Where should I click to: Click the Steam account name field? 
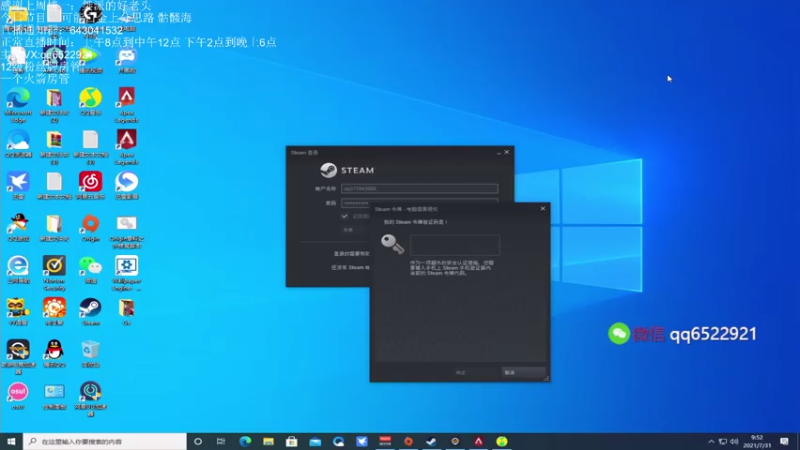[419, 188]
